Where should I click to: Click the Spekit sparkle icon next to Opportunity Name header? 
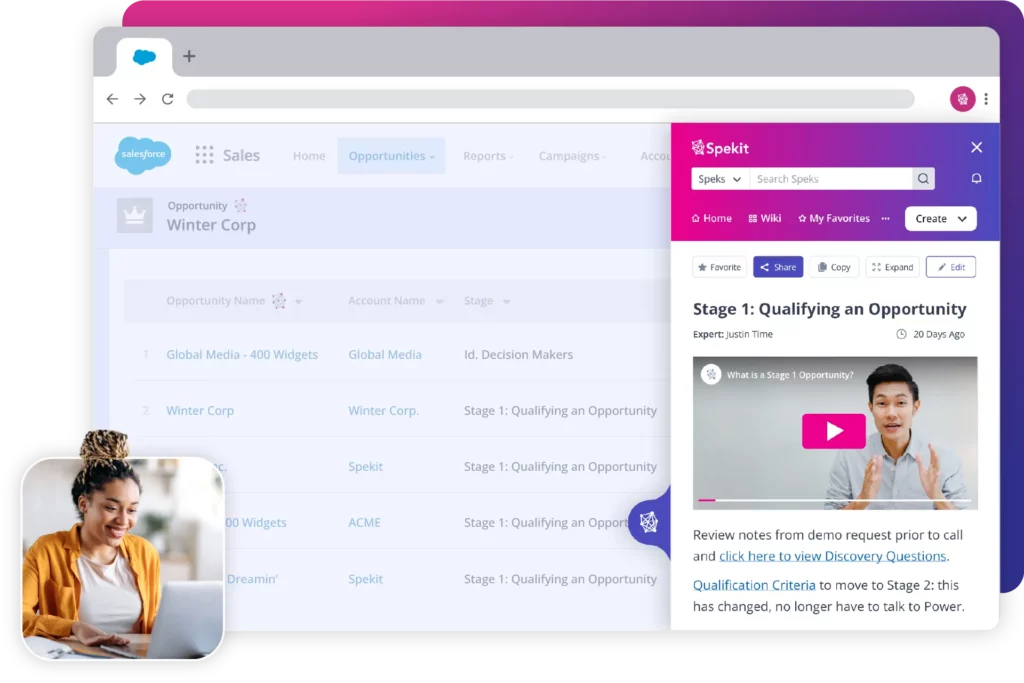(x=278, y=301)
